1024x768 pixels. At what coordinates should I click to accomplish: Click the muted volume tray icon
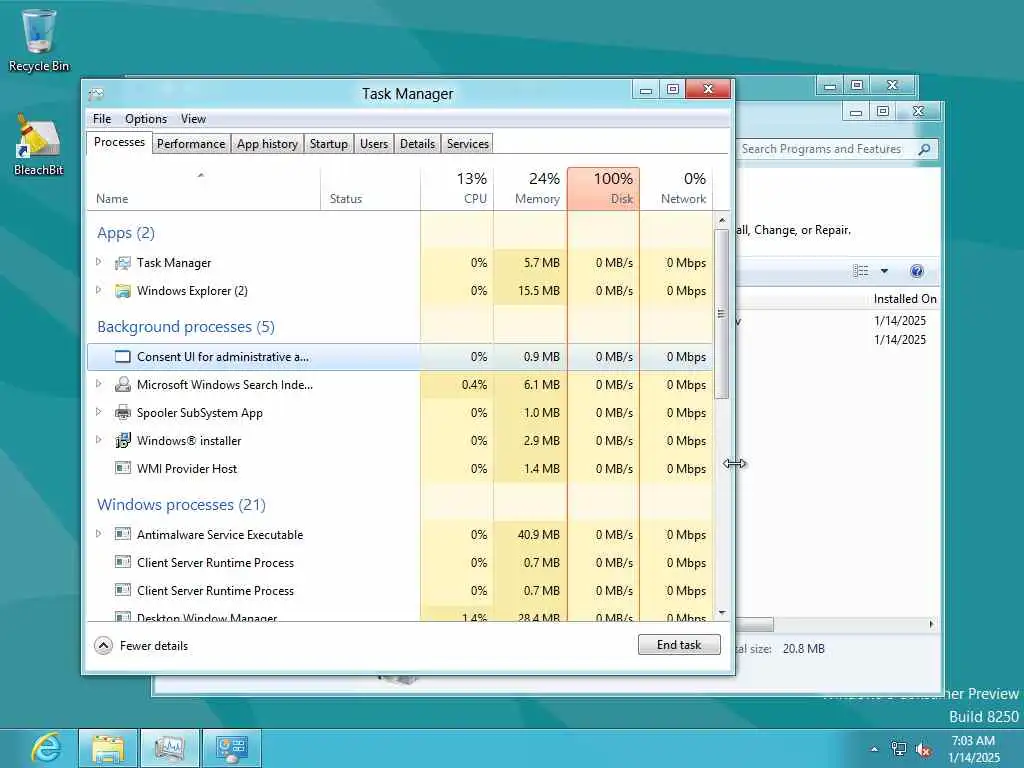click(x=923, y=749)
